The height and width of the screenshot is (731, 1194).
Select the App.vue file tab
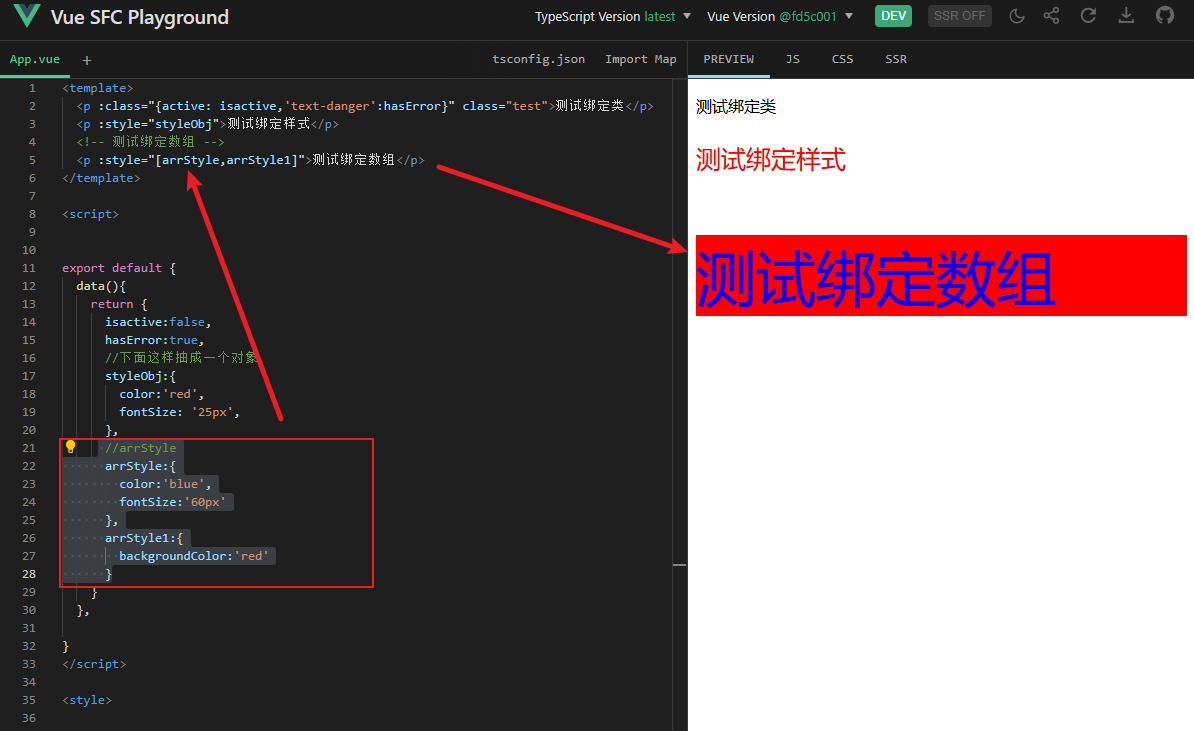tap(35, 59)
